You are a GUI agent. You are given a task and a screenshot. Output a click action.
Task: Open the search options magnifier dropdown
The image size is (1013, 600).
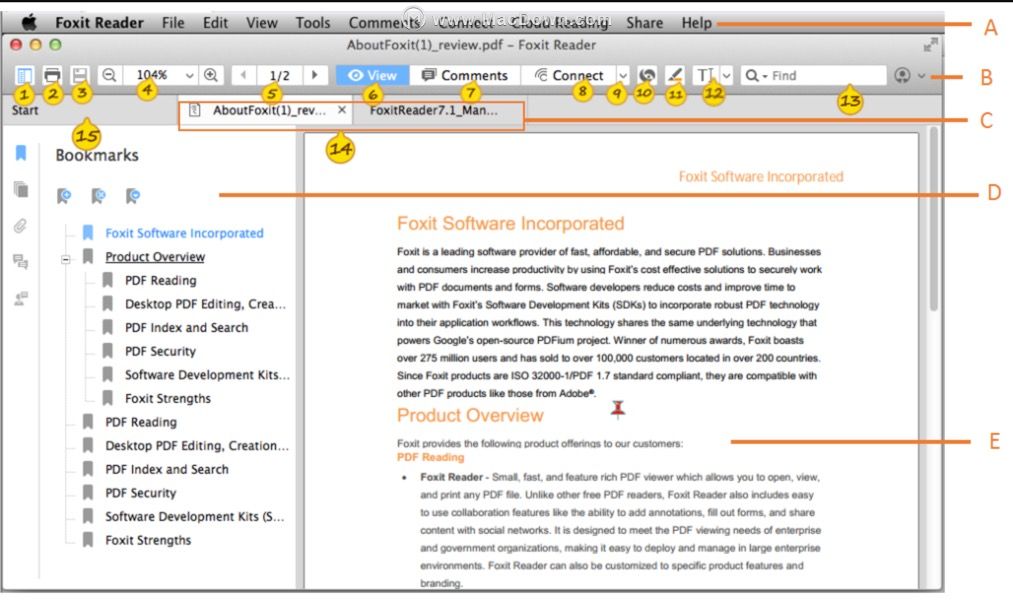click(756, 76)
